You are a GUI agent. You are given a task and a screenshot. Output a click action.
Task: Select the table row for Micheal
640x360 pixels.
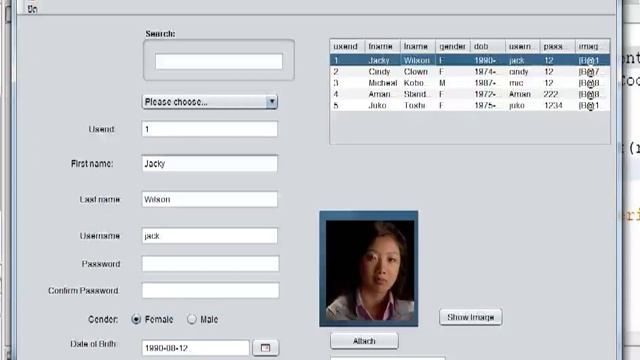pos(470,83)
